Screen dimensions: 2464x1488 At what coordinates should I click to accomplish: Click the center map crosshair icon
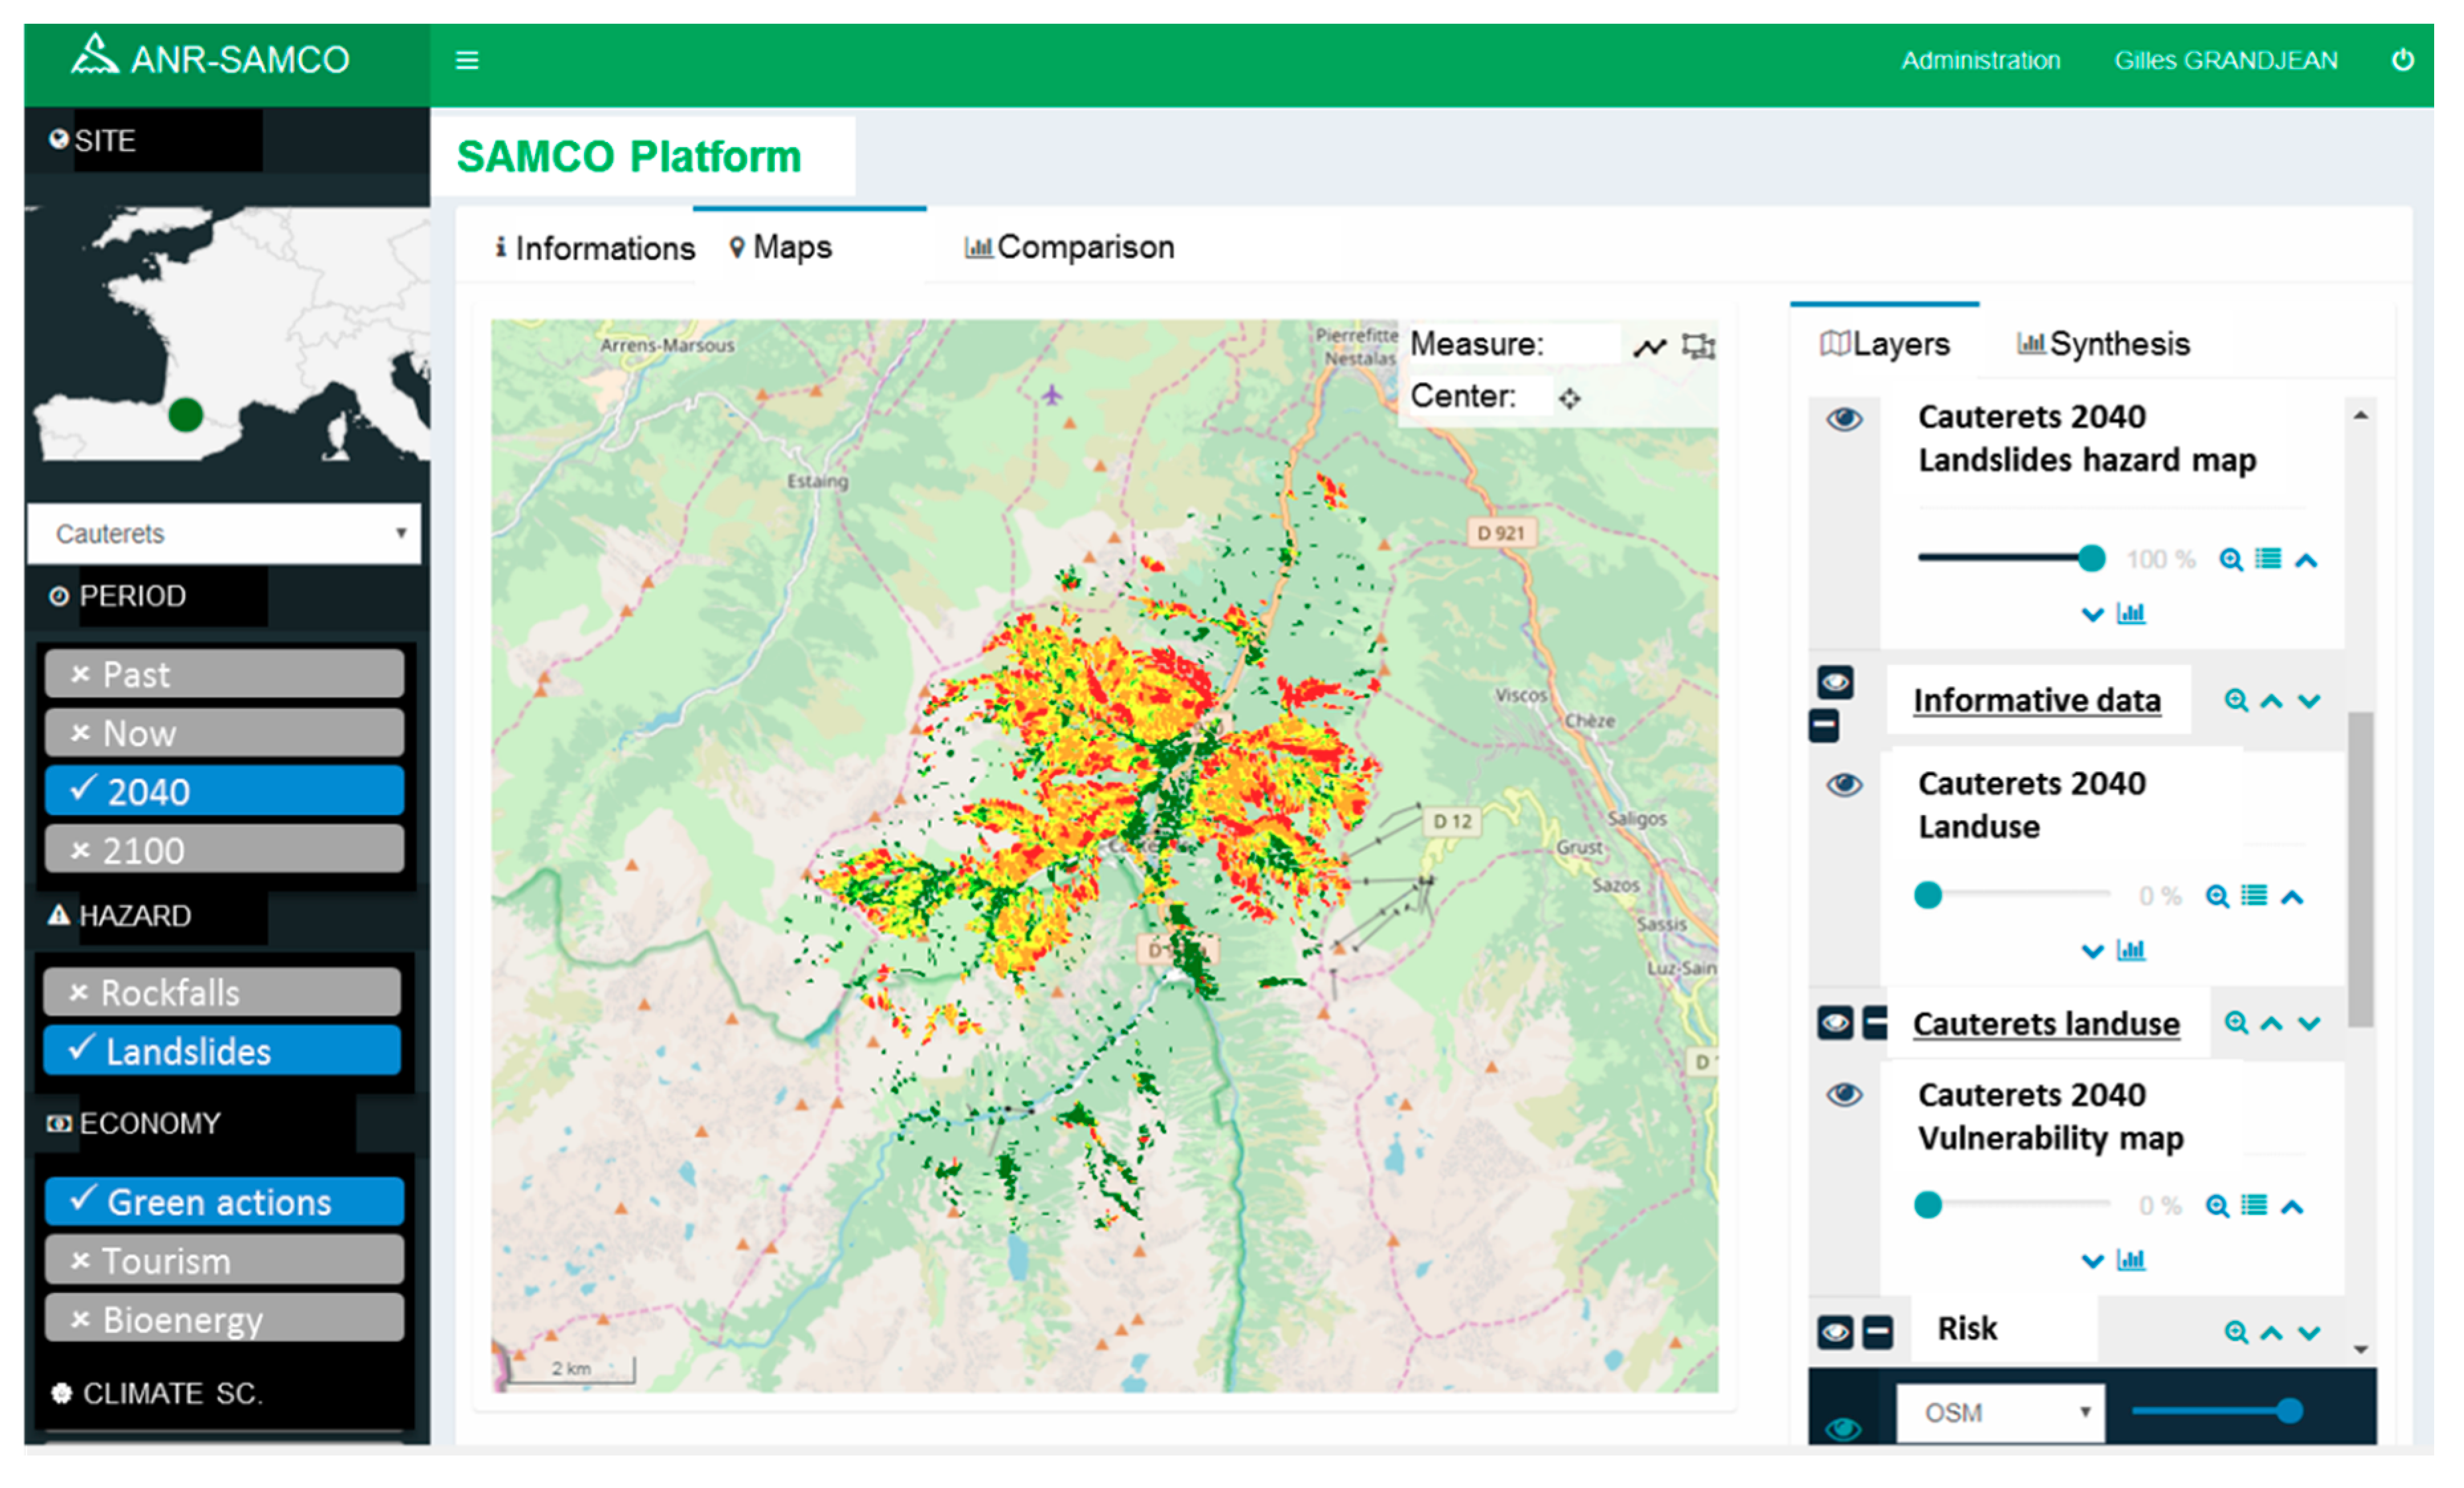[1569, 398]
